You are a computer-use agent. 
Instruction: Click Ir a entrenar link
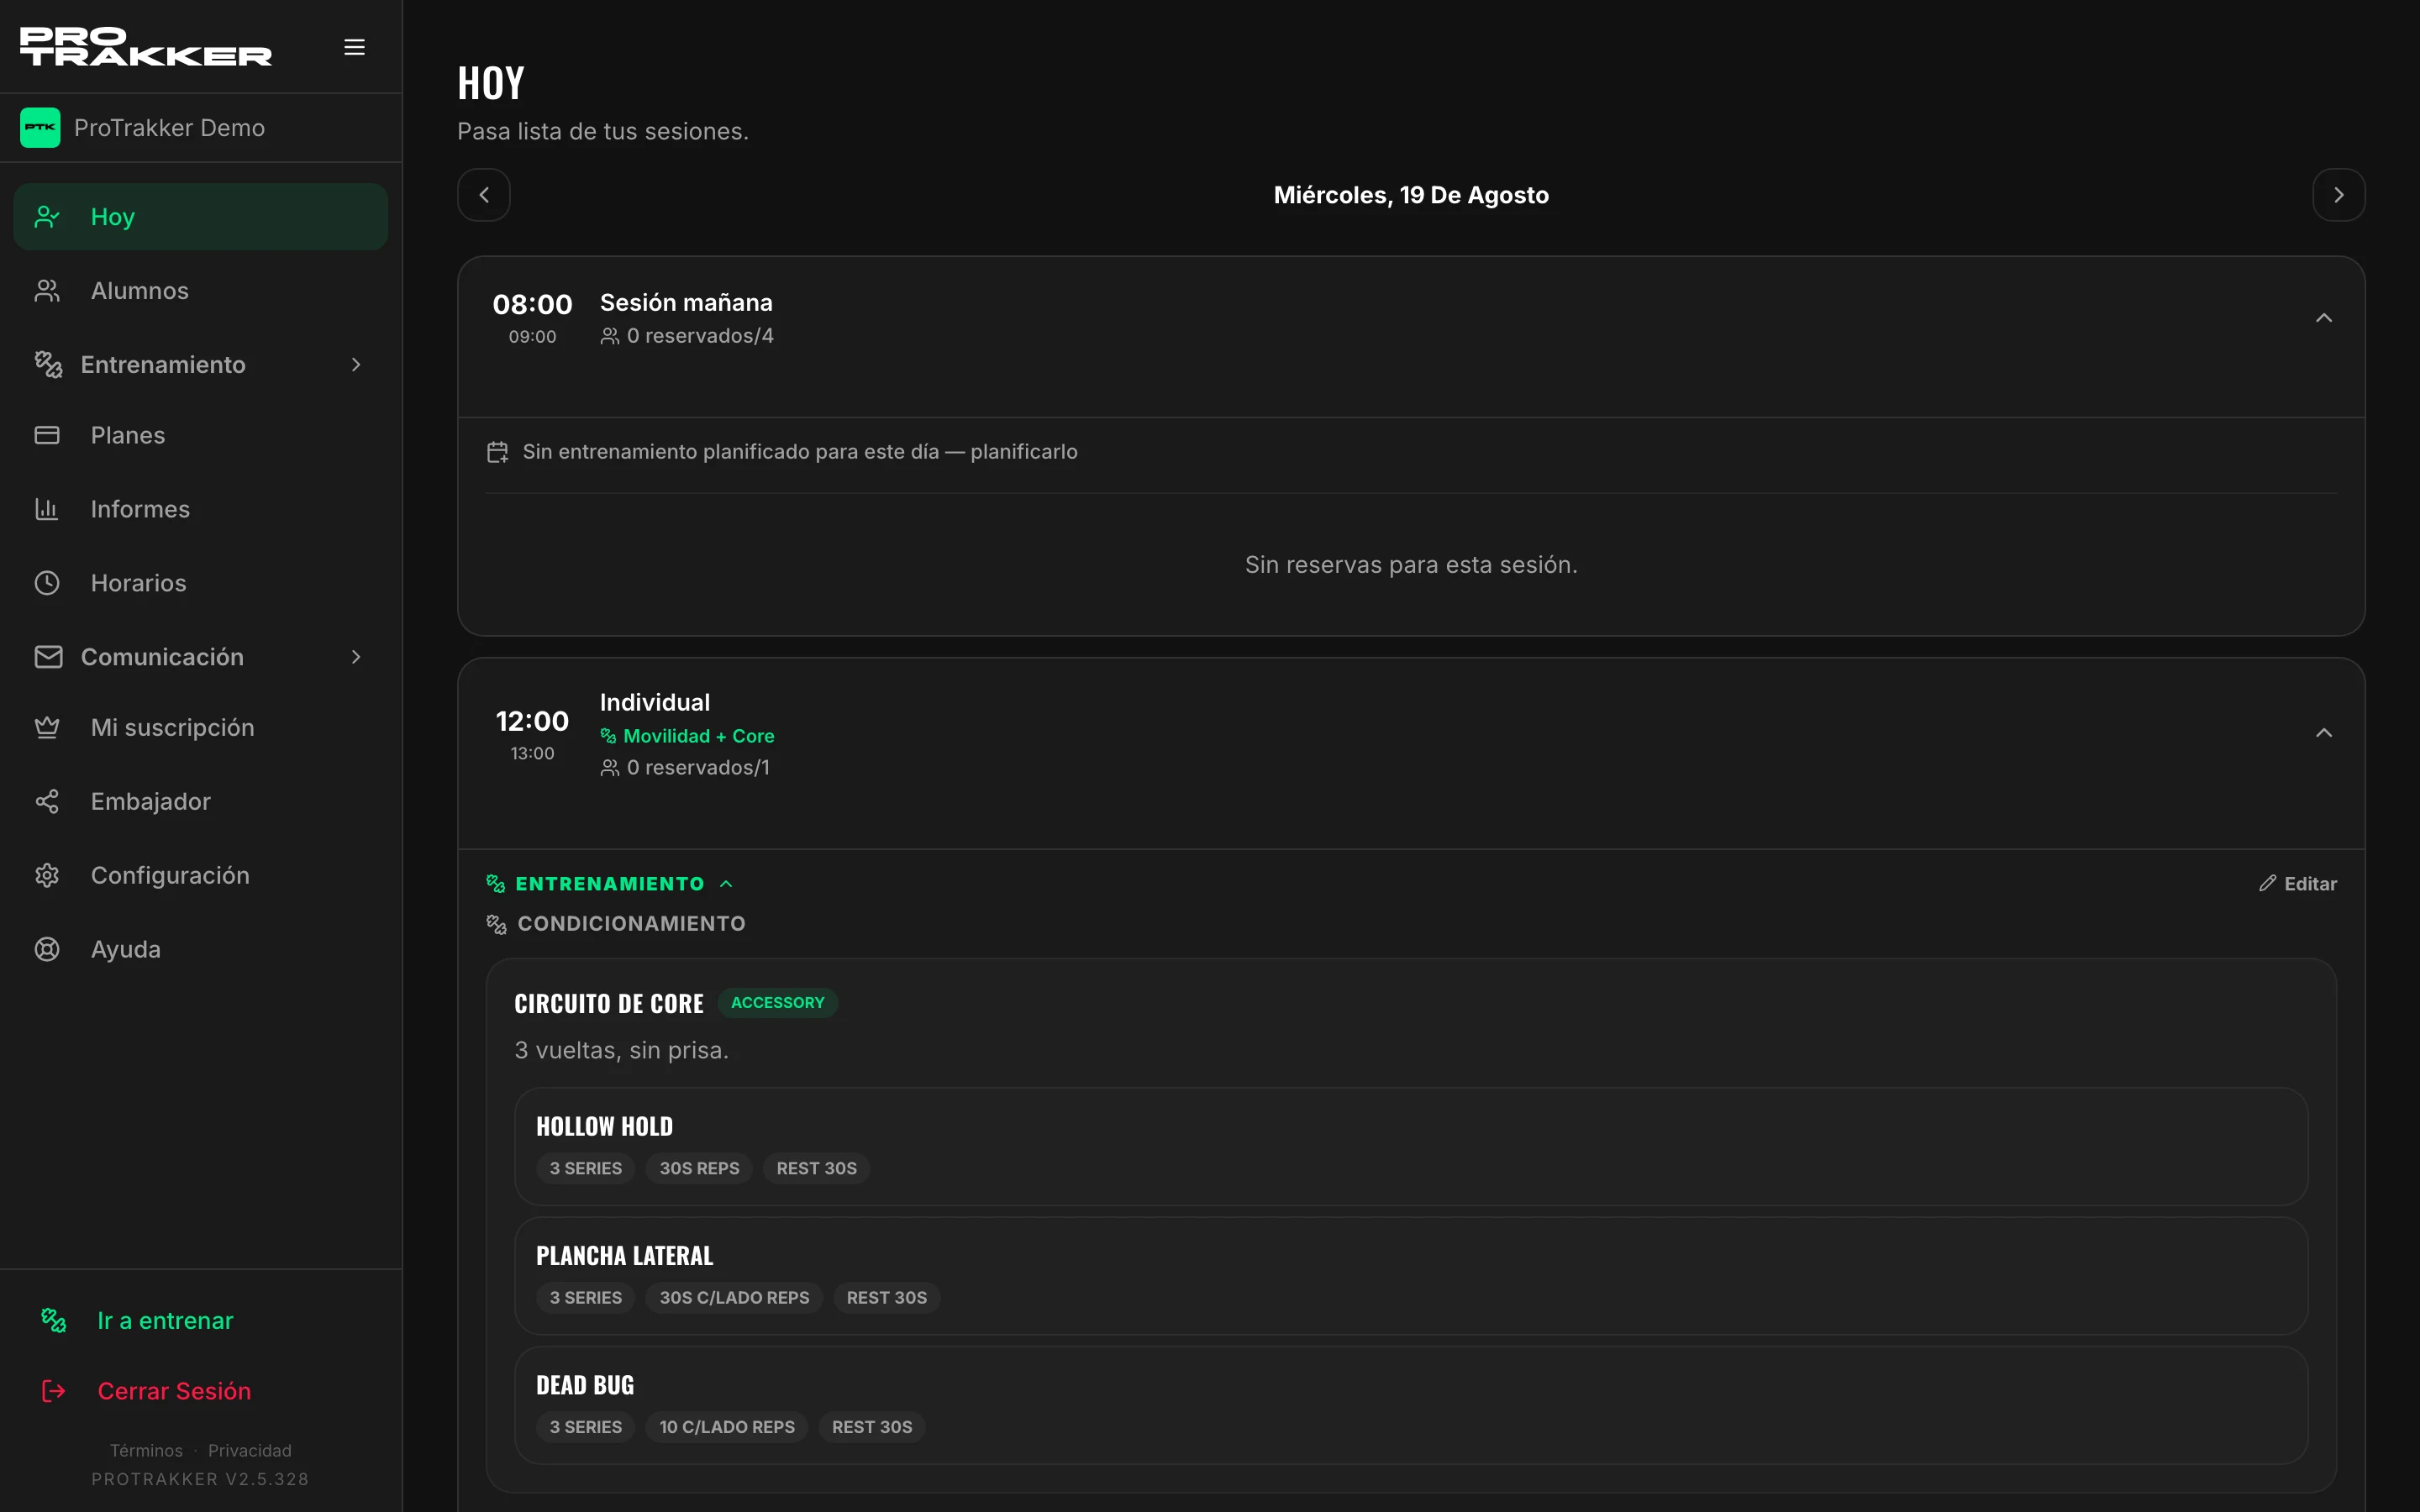pyautogui.click(x=165, y=1320)
